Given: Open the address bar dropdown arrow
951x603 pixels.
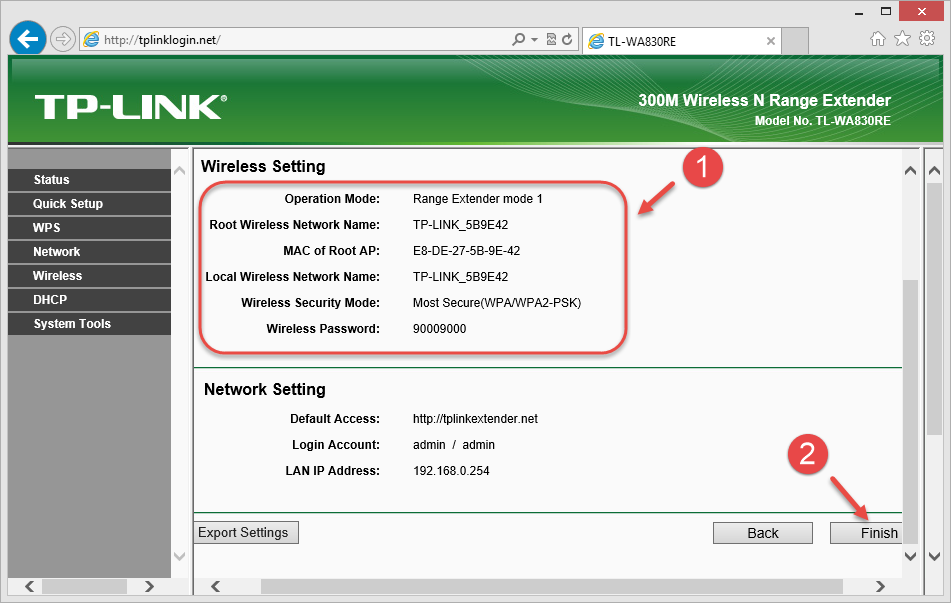Looking at the screenshot, I should [x=534, y=40].
